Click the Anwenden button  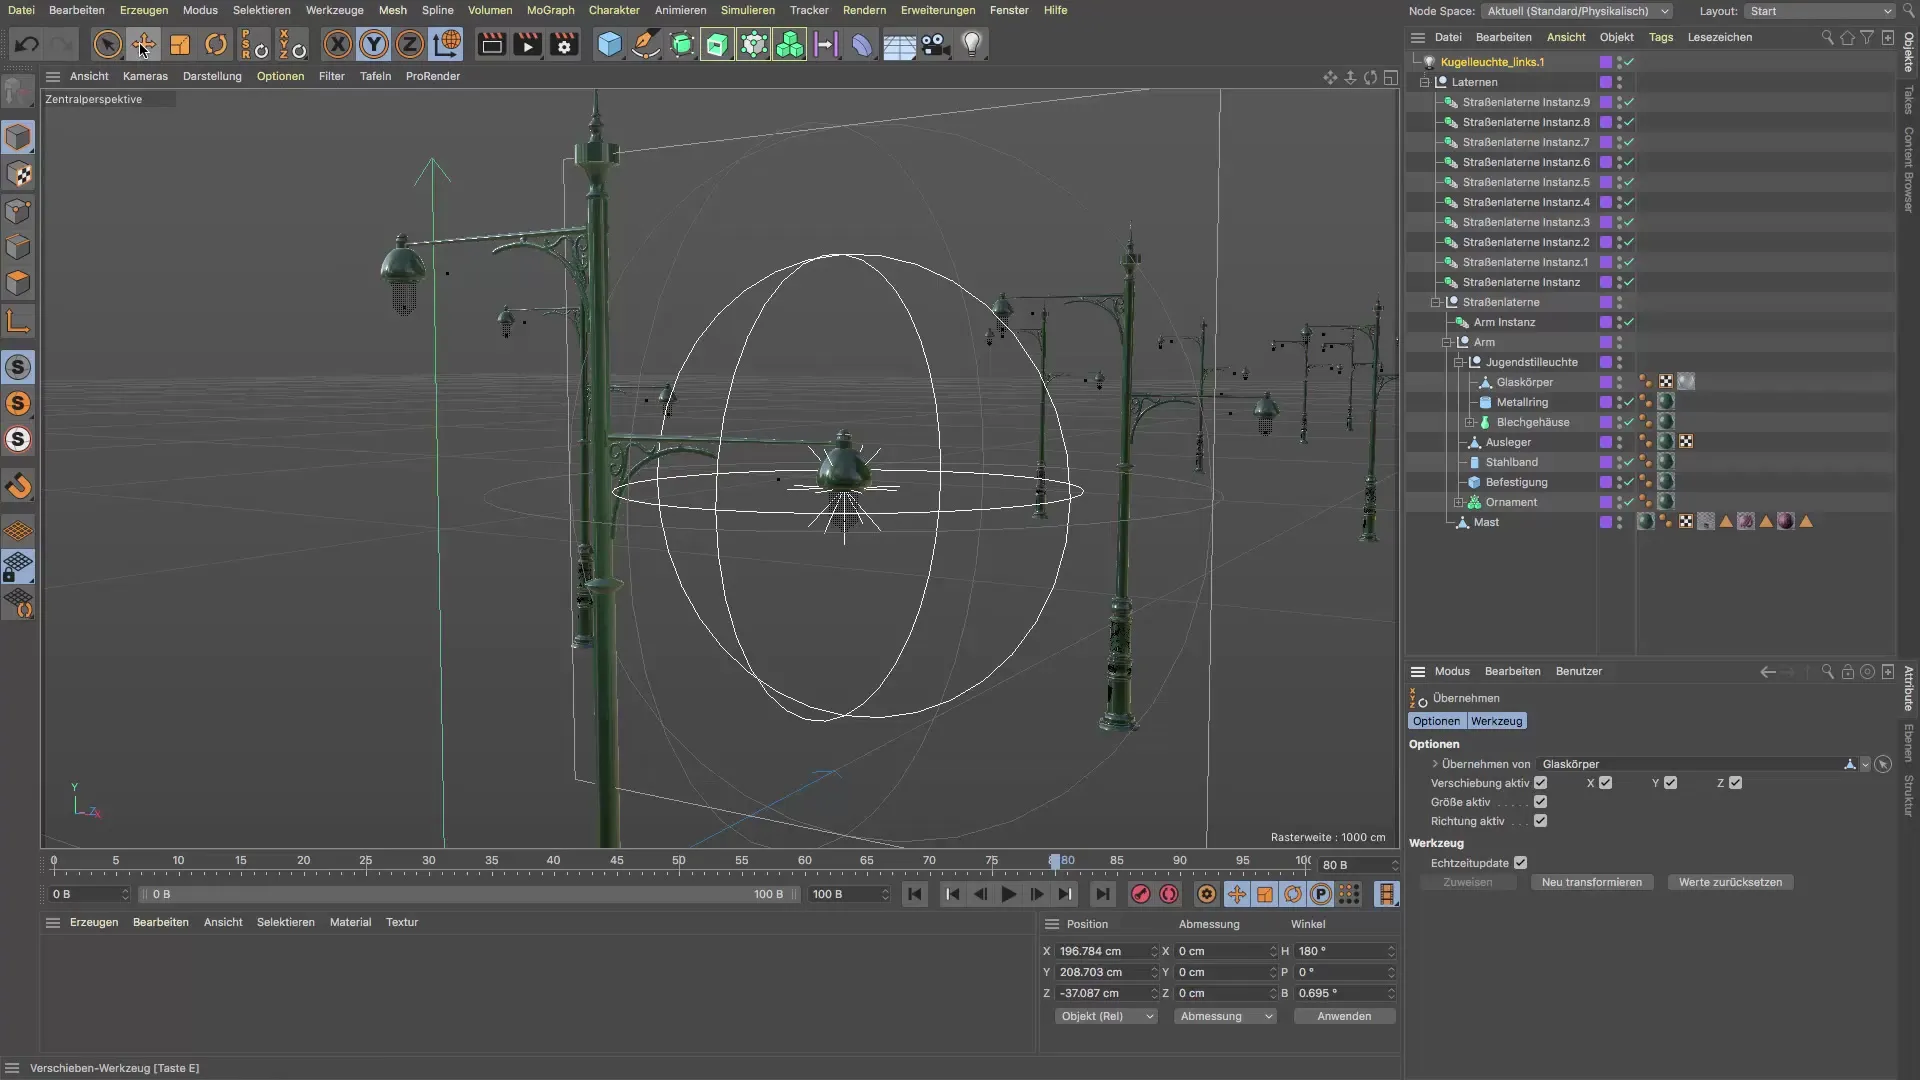pos(1344,1016)
